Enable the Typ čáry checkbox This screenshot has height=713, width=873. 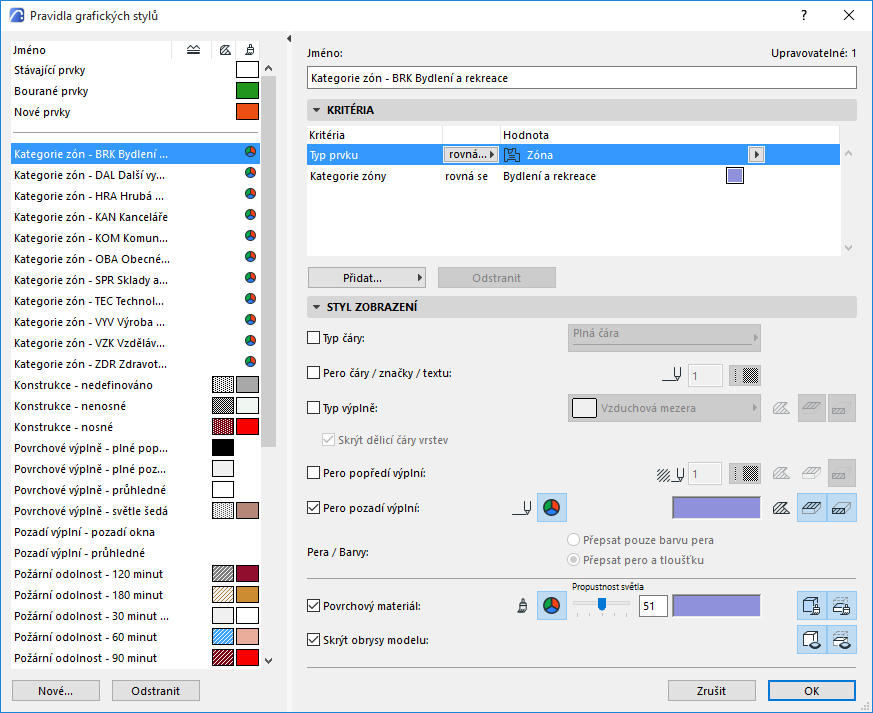[313, 338]
